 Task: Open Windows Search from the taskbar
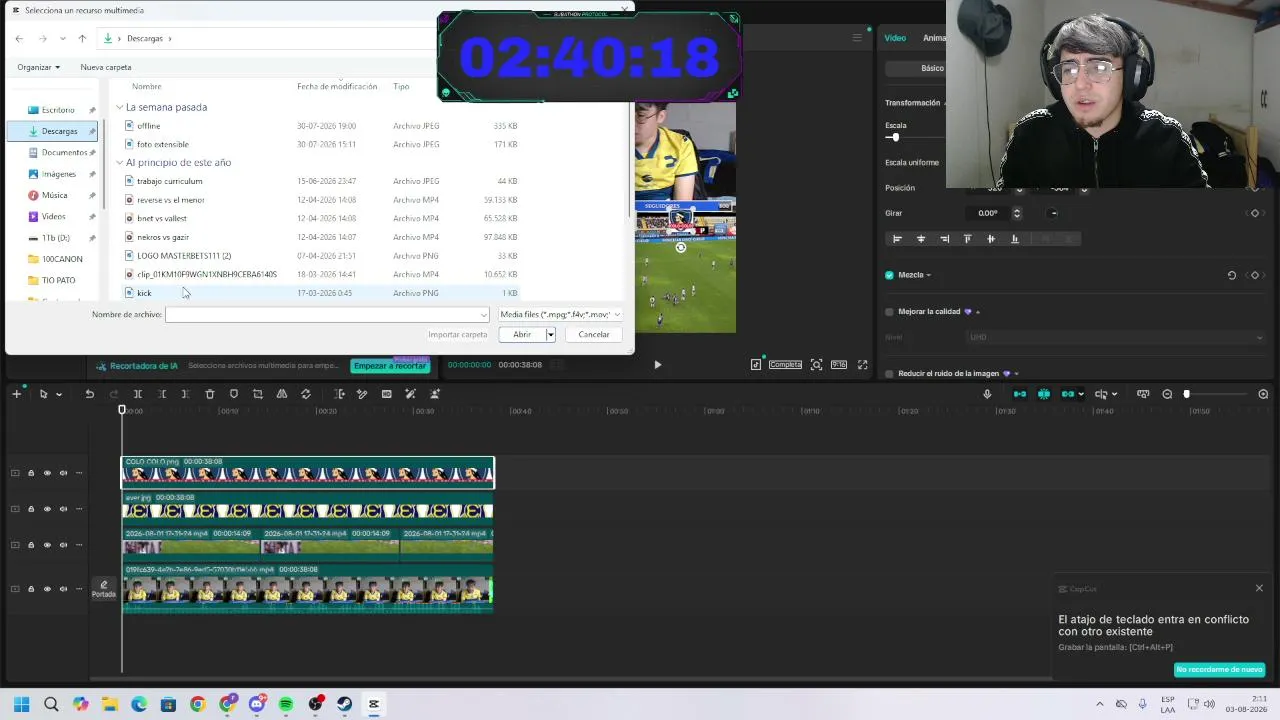click(x=51, y=704)
